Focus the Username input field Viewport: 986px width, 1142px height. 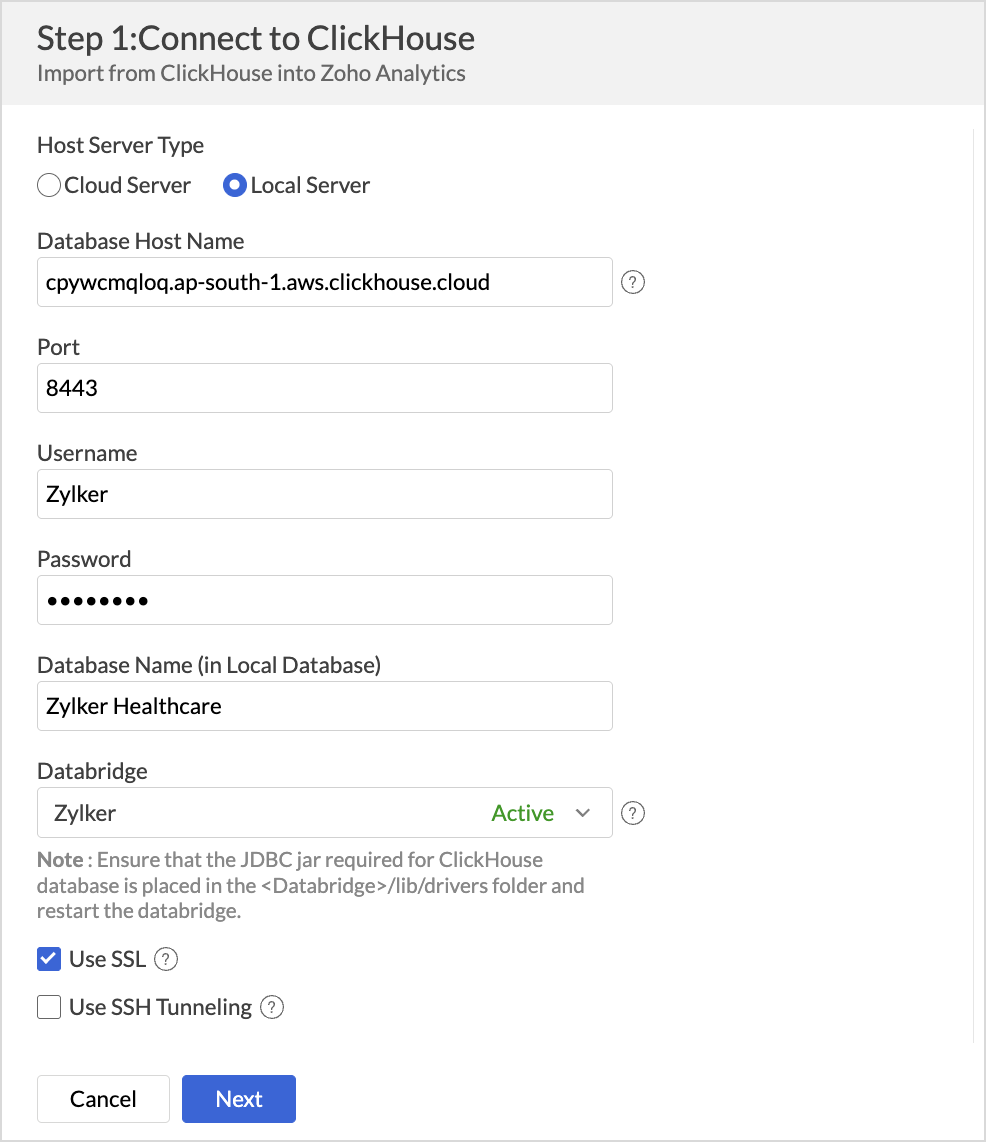325,494
